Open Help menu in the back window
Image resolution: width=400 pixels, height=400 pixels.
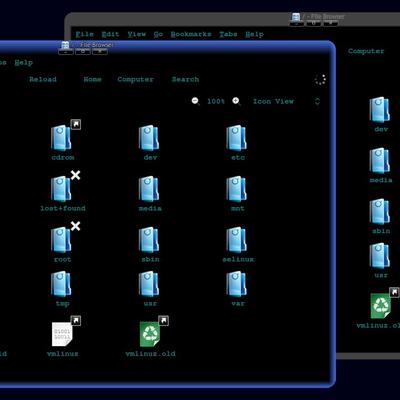[x=255, y=34]
